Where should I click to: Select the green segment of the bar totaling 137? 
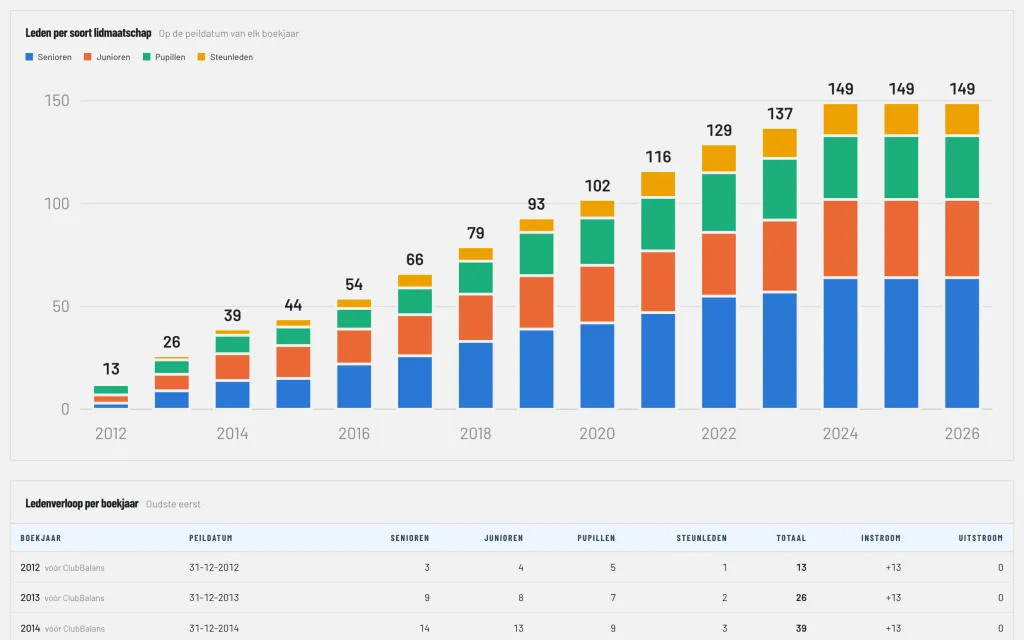pos(780,189)
